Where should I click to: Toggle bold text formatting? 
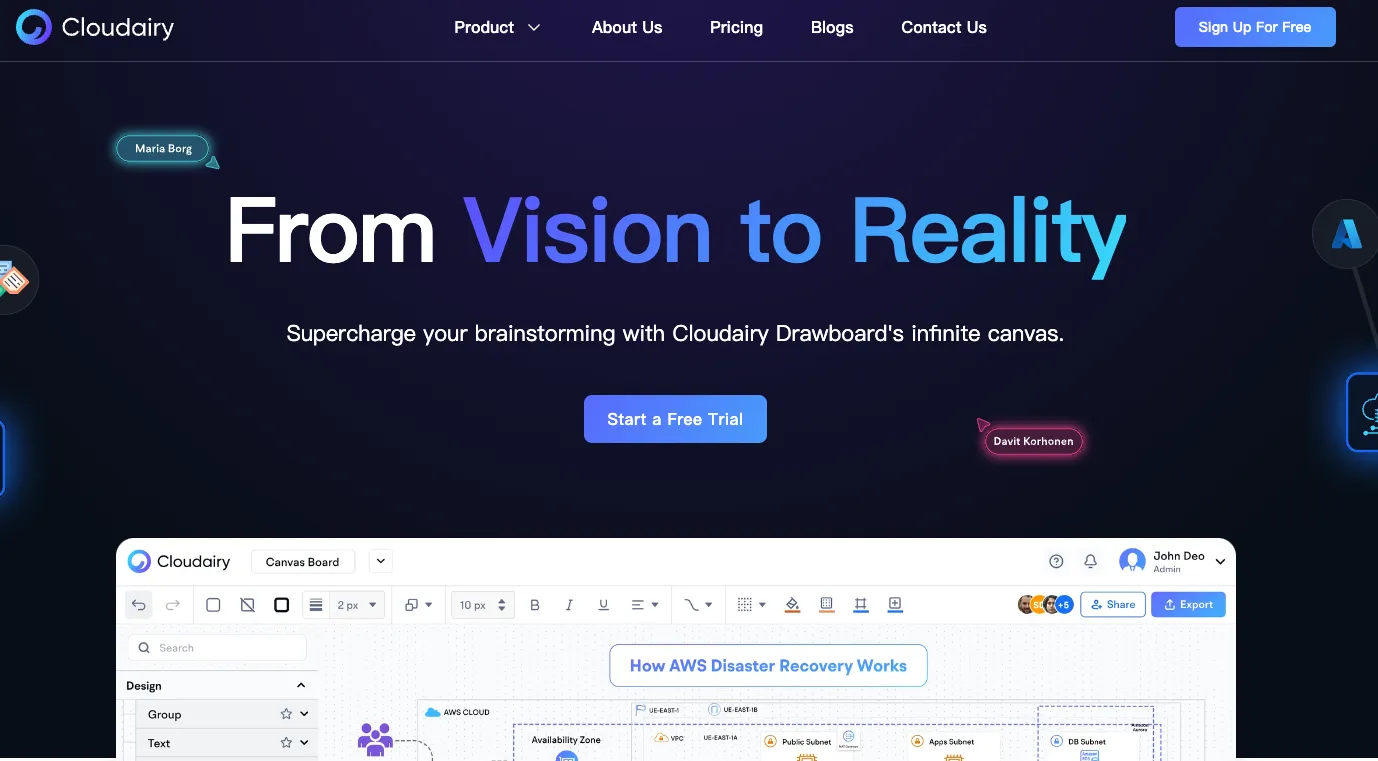tap(535, 605)
